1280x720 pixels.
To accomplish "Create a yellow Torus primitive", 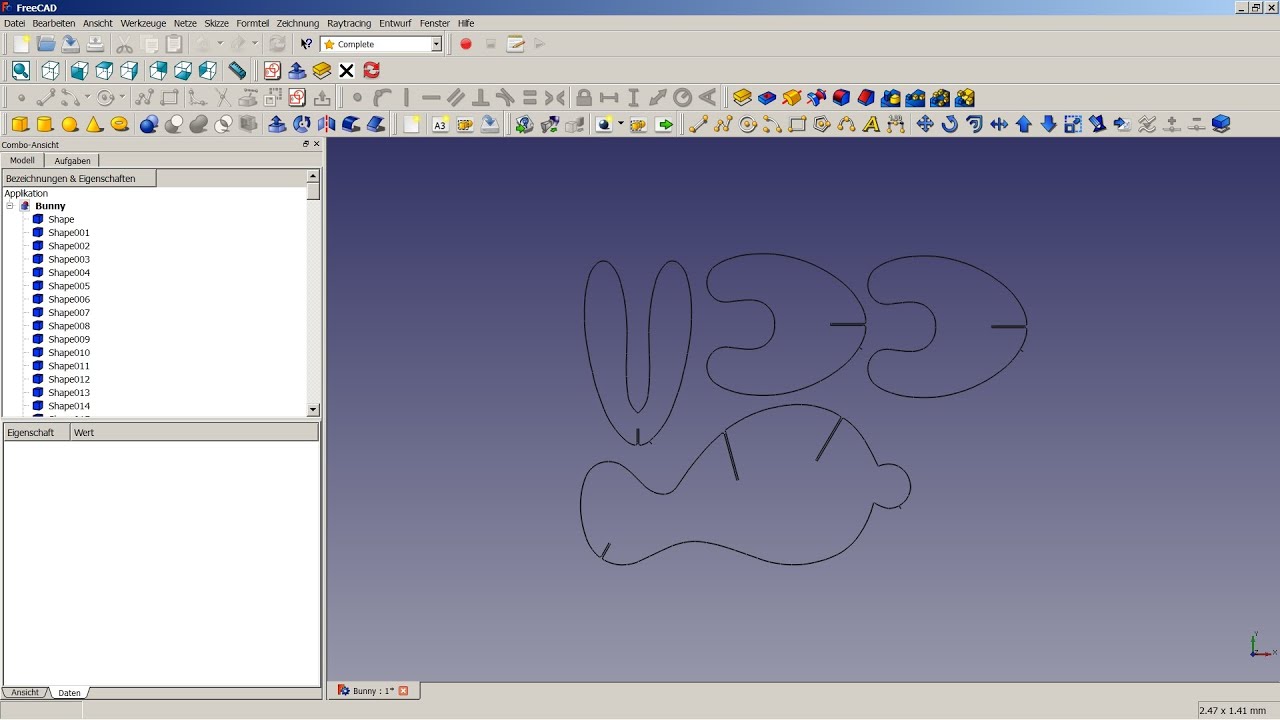I will click(x=120, y=124).
